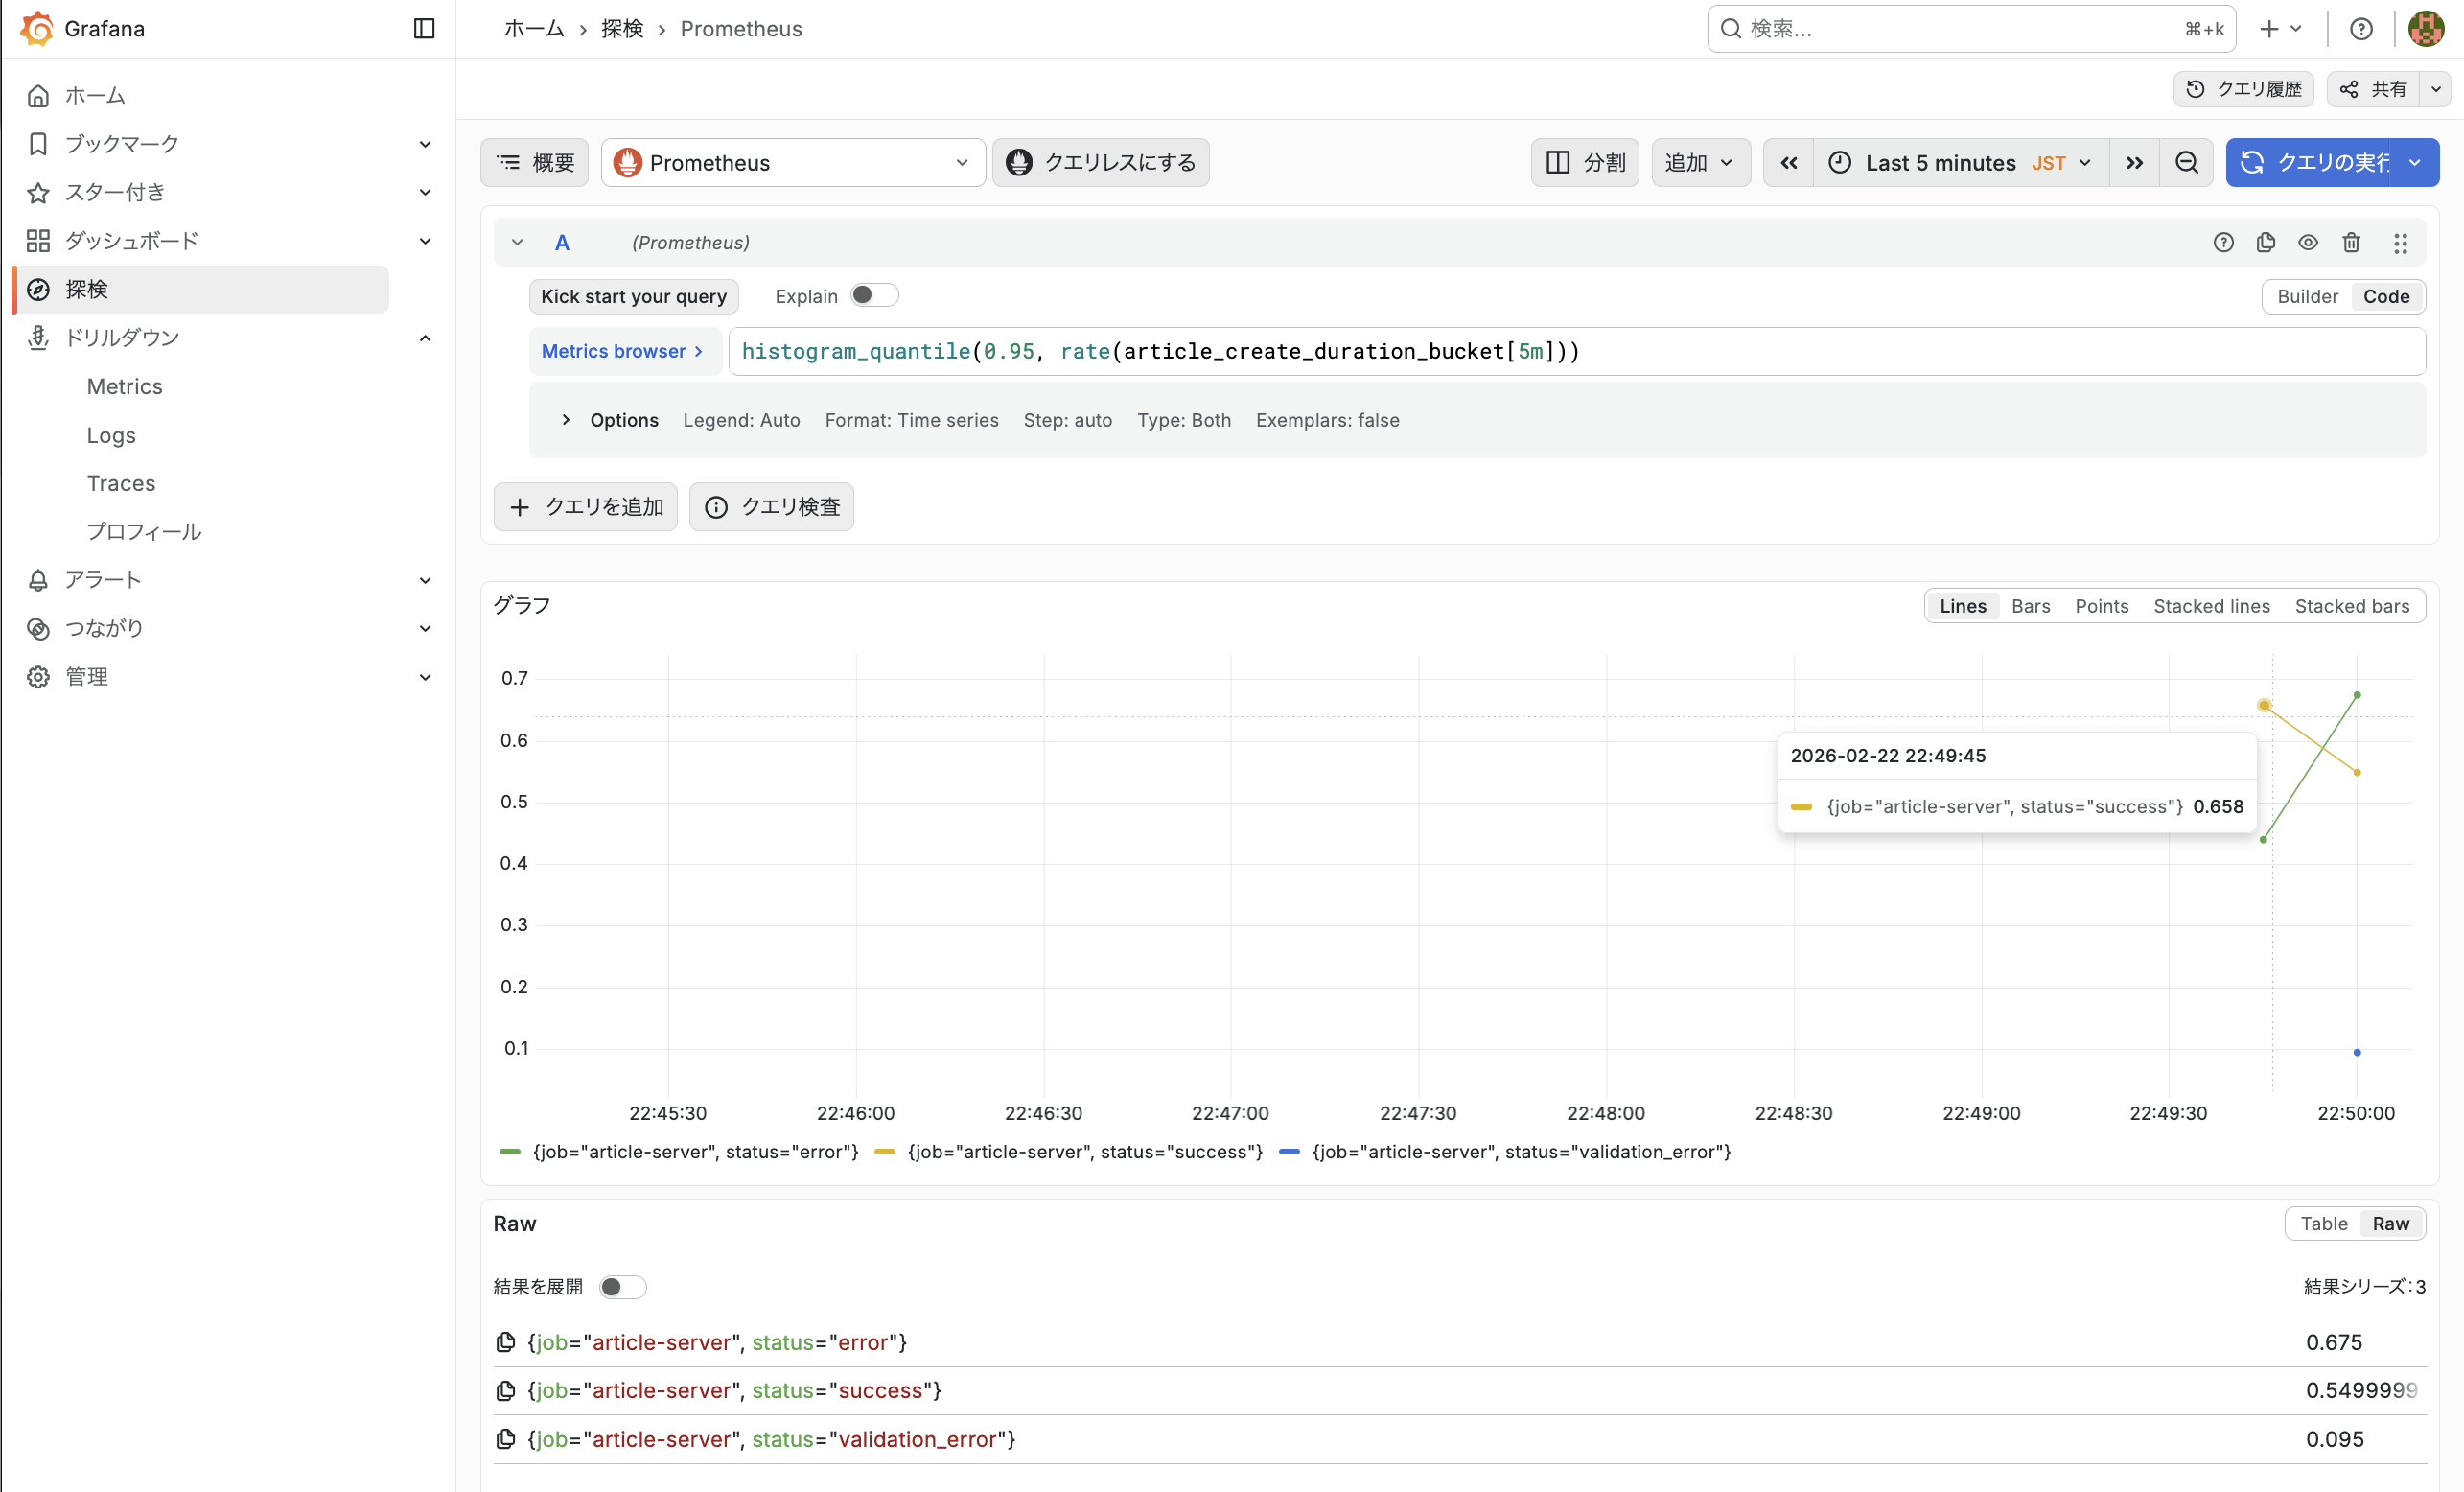Image resolution: width=2464 pixels, height=1492 pixels.
Task: Click the yellow status="success" legend swatch
Action: point(884,1152)
